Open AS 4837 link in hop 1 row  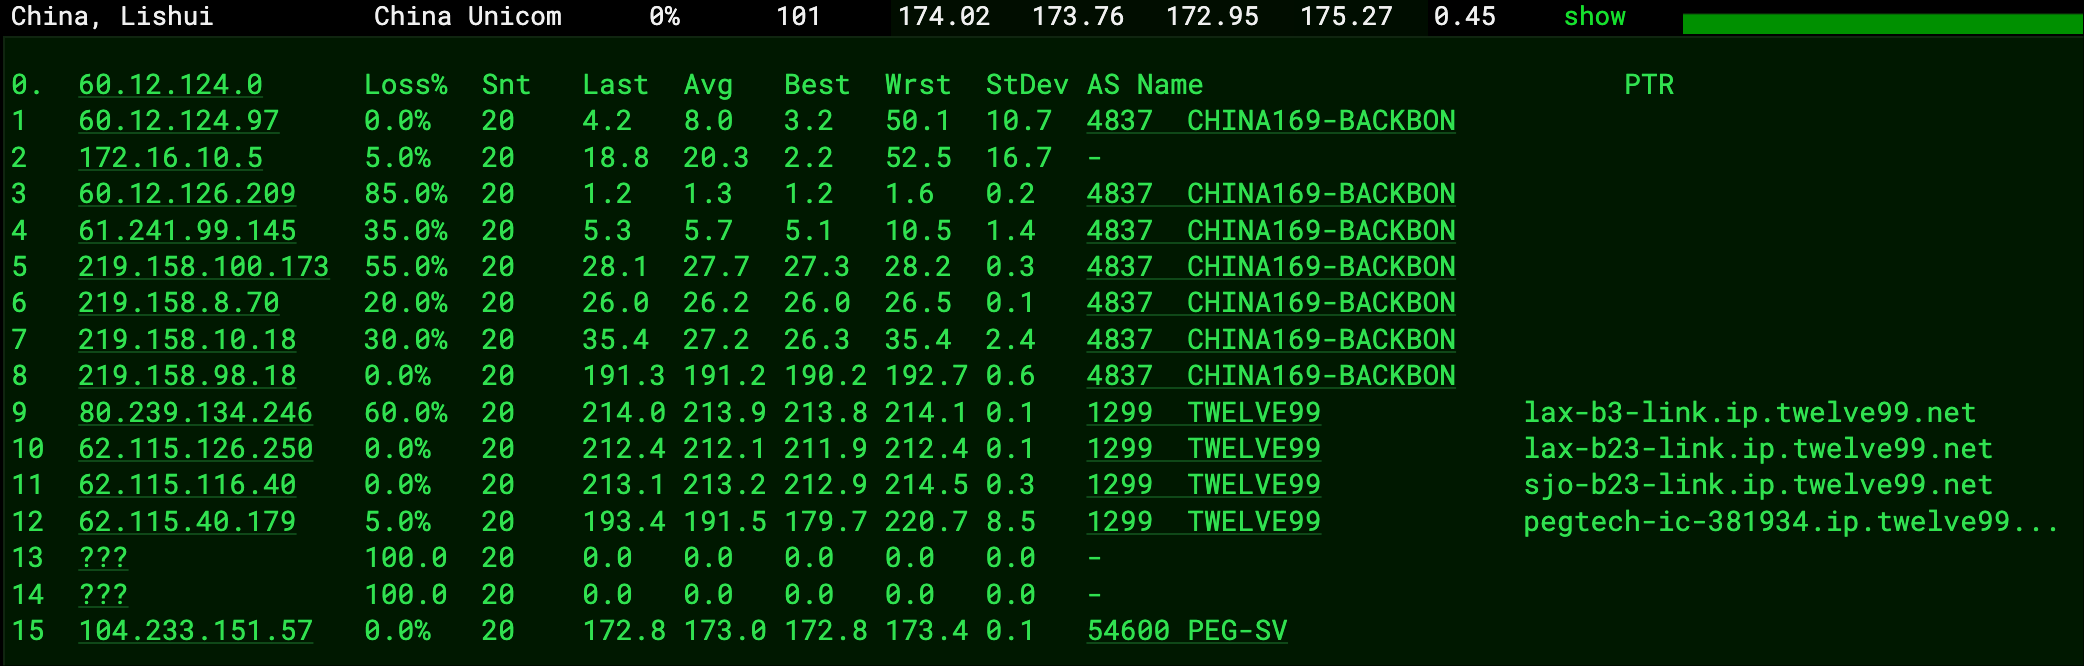point(1271,121)
